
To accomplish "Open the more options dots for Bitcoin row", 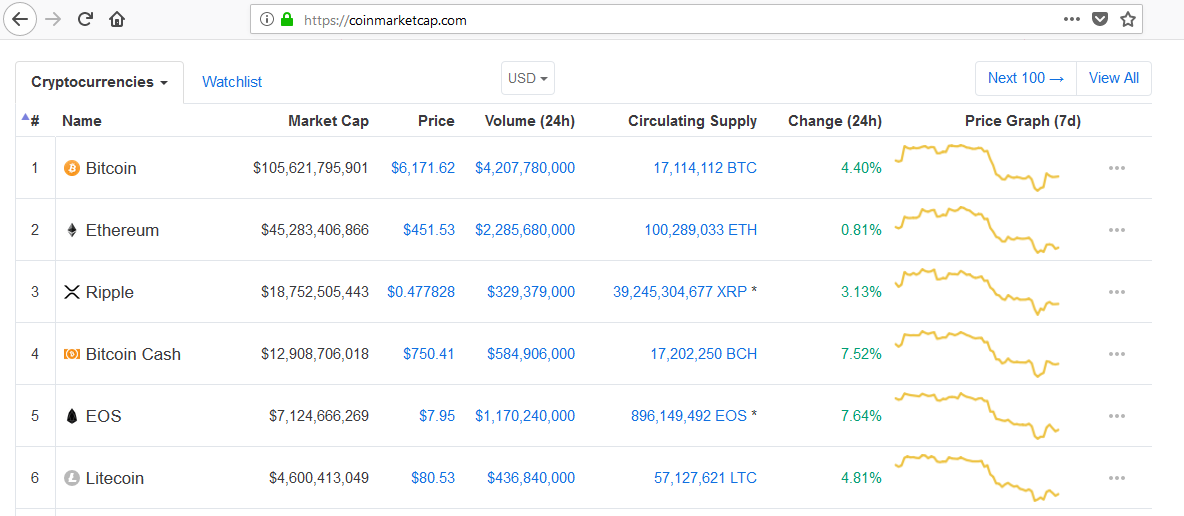I will pyautogui.click(x=1116, y=168).
